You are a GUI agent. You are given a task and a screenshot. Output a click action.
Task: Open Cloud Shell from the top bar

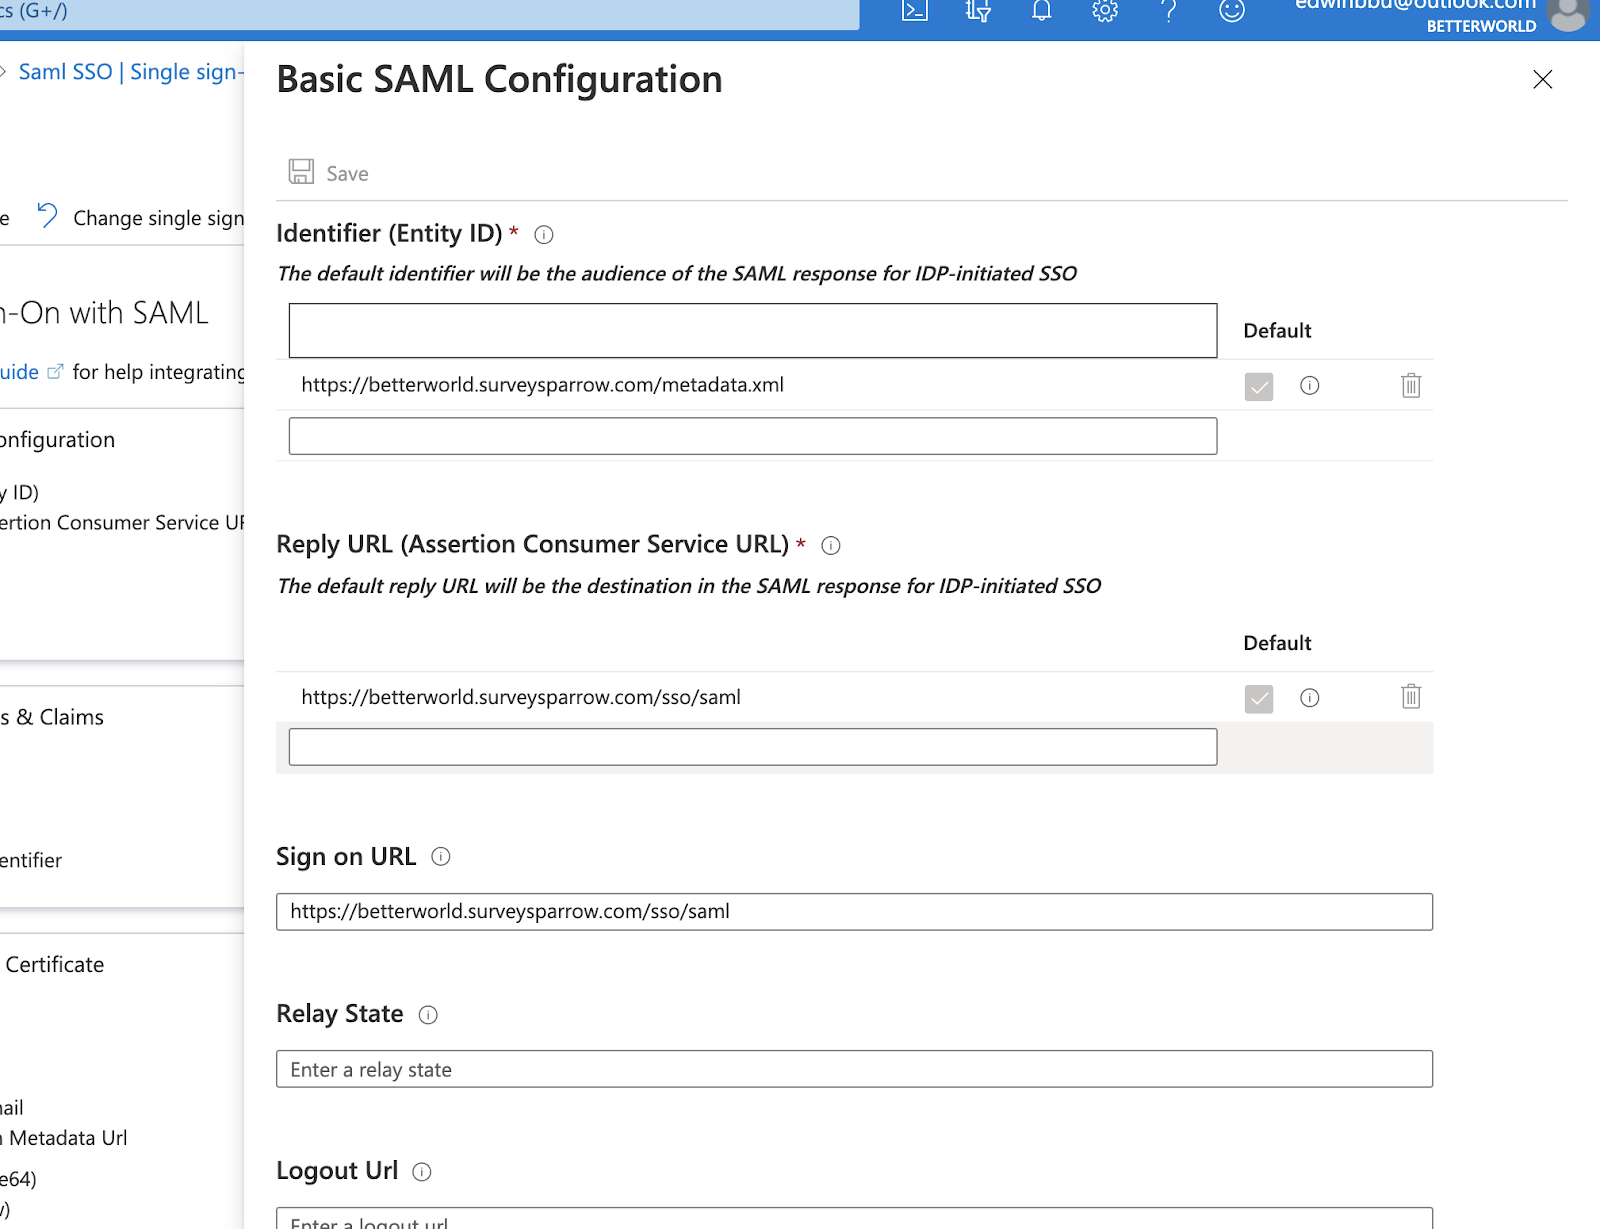point(914,11)
